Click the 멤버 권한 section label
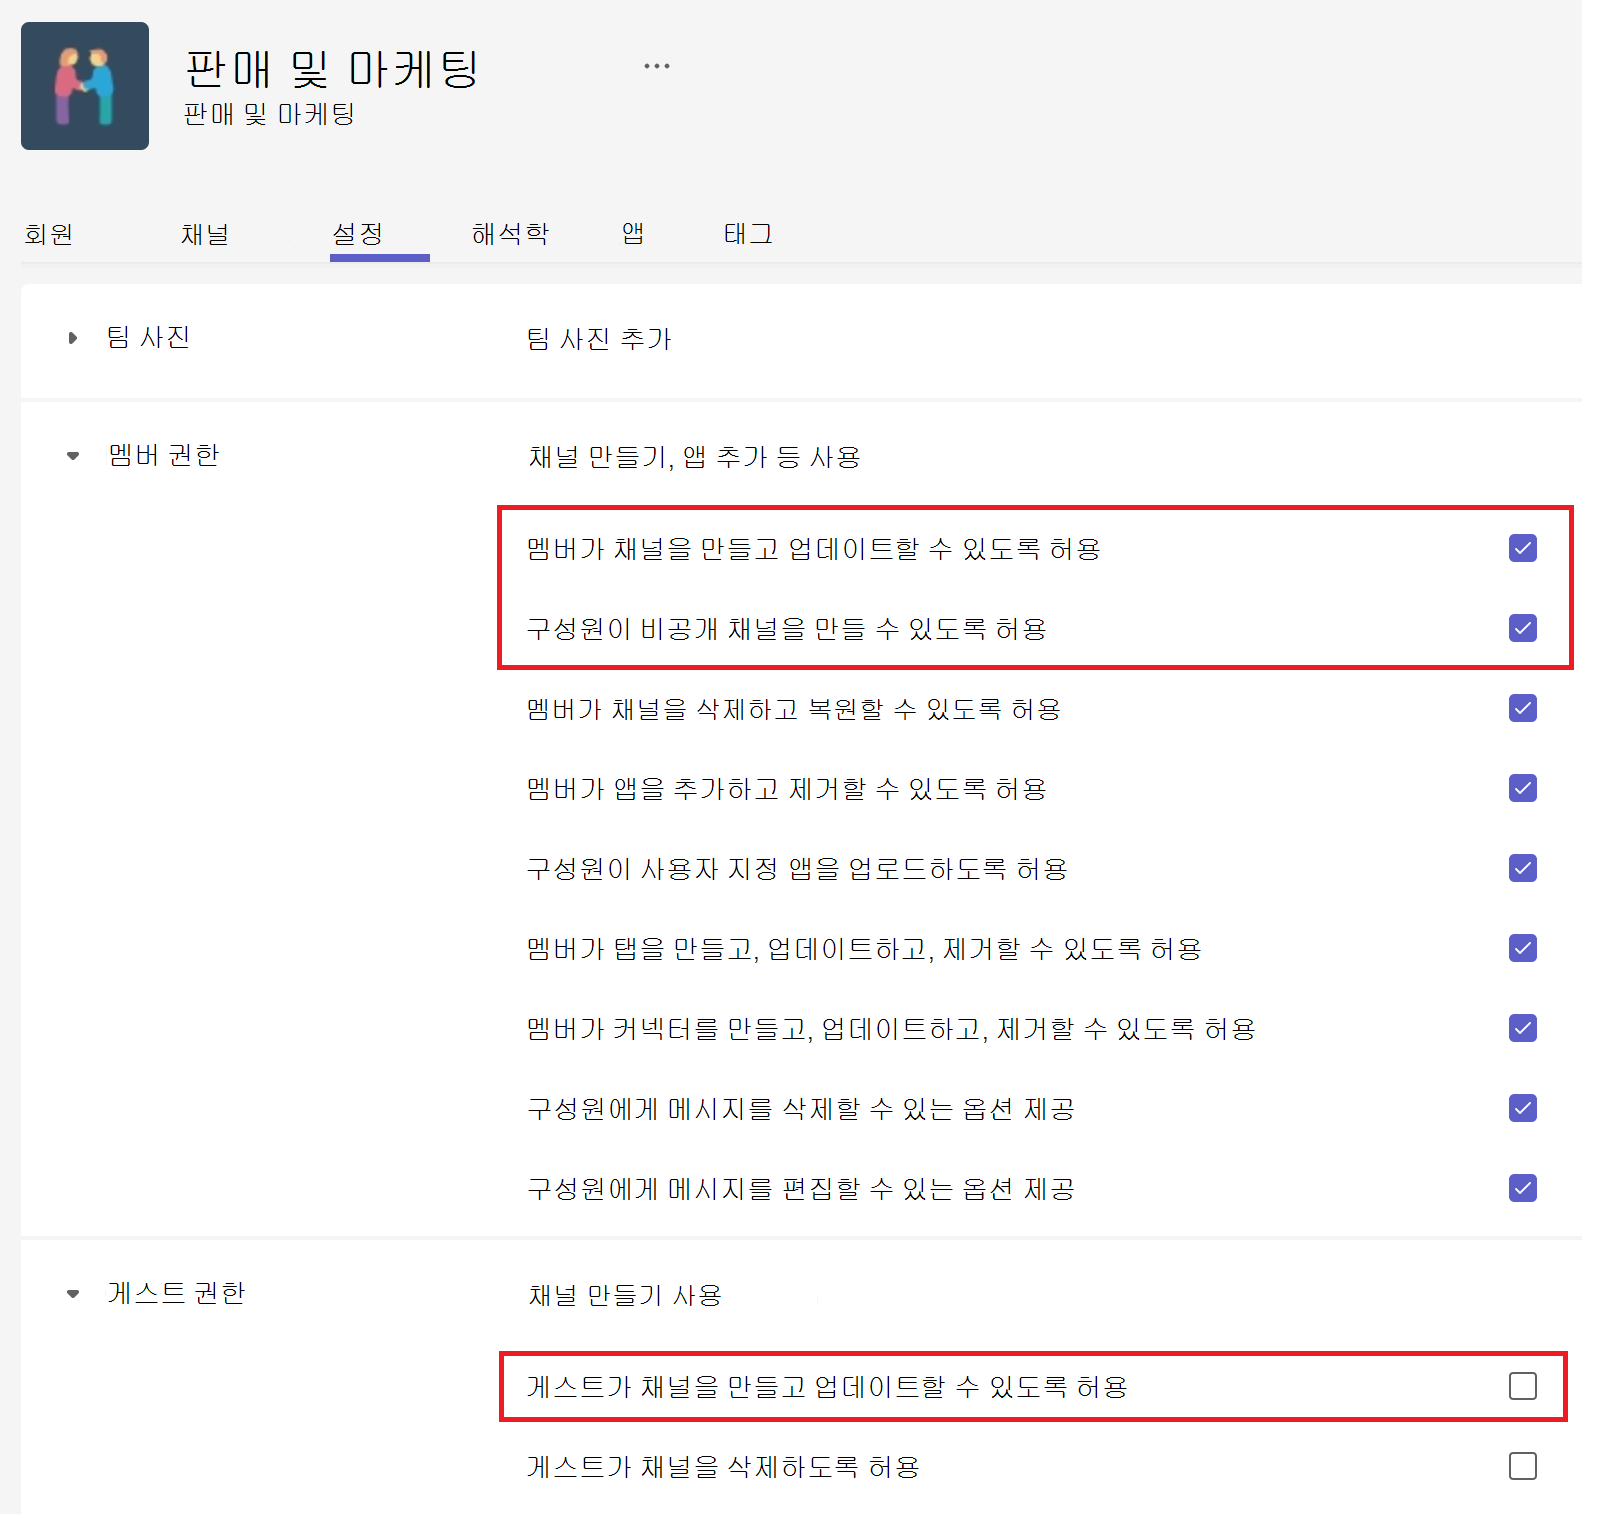 (164, 456)
